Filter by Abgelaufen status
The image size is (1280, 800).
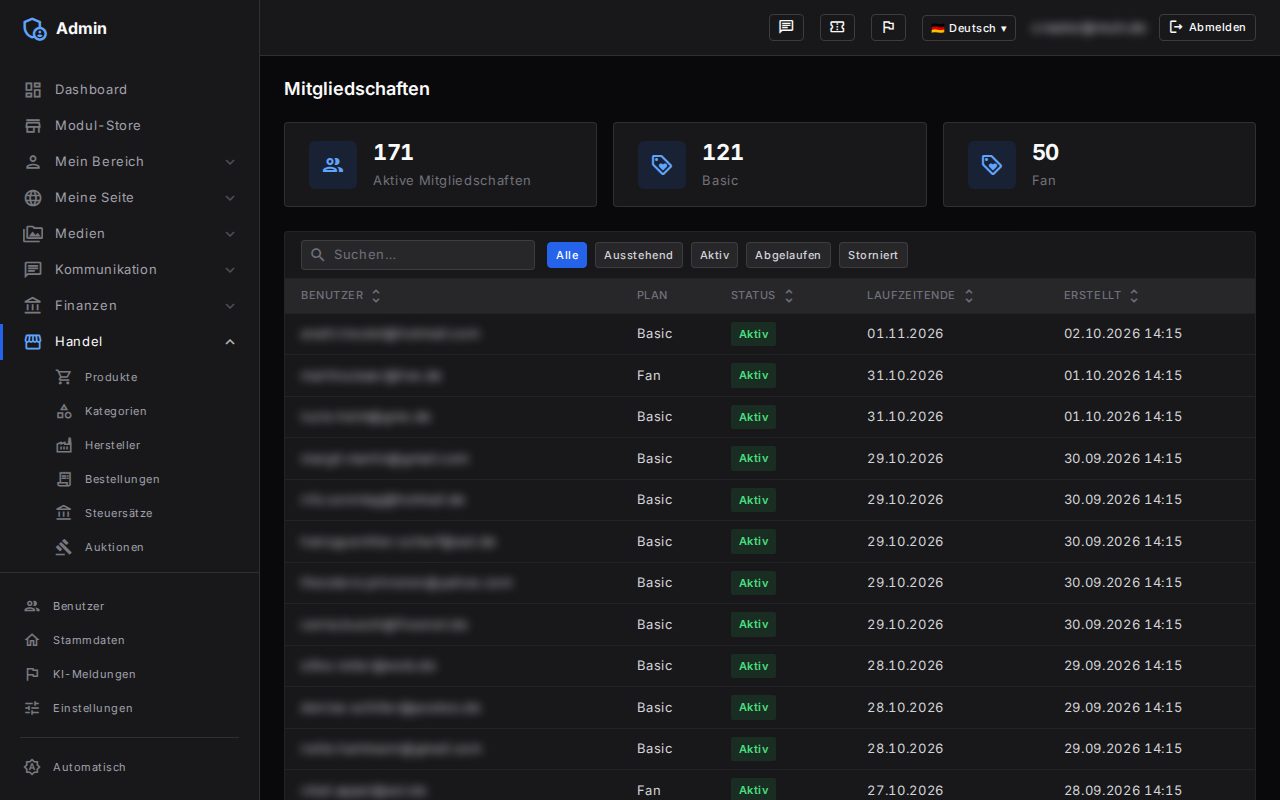(788, 255)
